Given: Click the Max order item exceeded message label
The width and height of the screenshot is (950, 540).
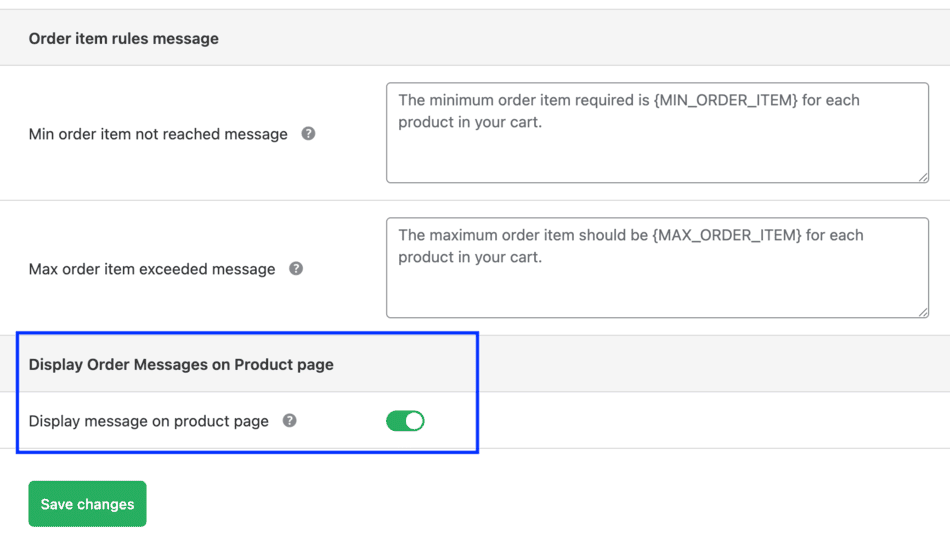Looking at the screenshot, I should (152, 269).
